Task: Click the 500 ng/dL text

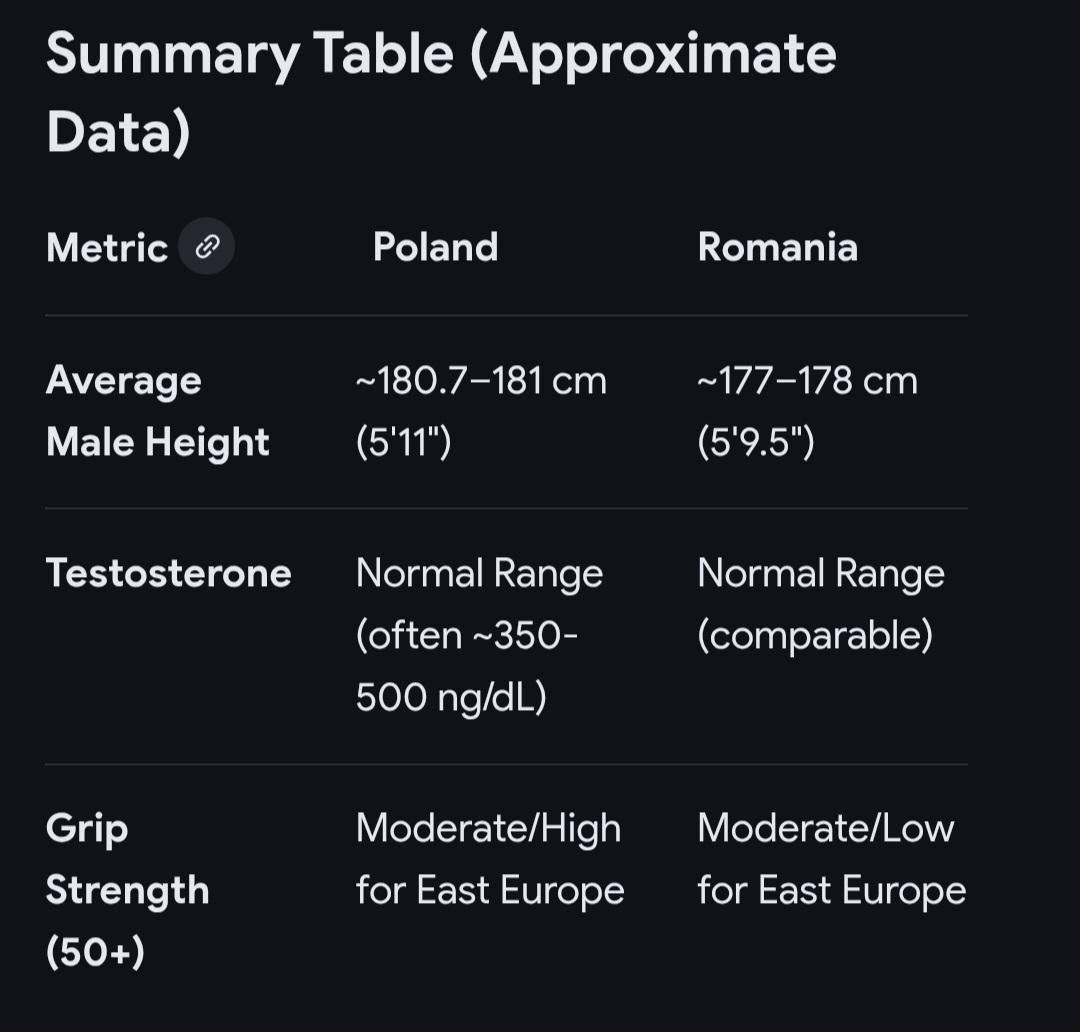Action: tap(451, 698)
